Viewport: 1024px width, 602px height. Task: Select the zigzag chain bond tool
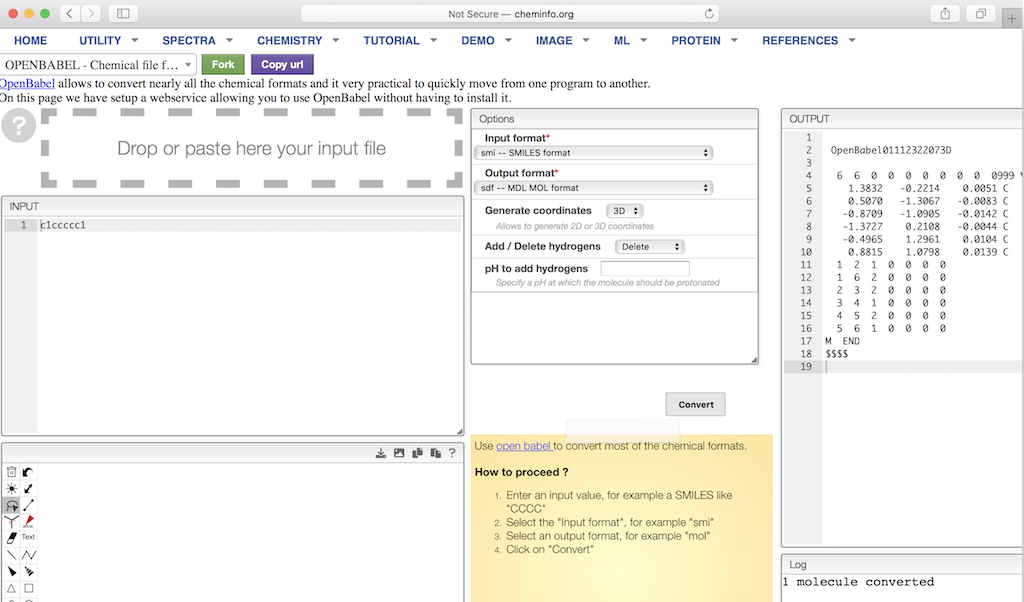point(28,554)
